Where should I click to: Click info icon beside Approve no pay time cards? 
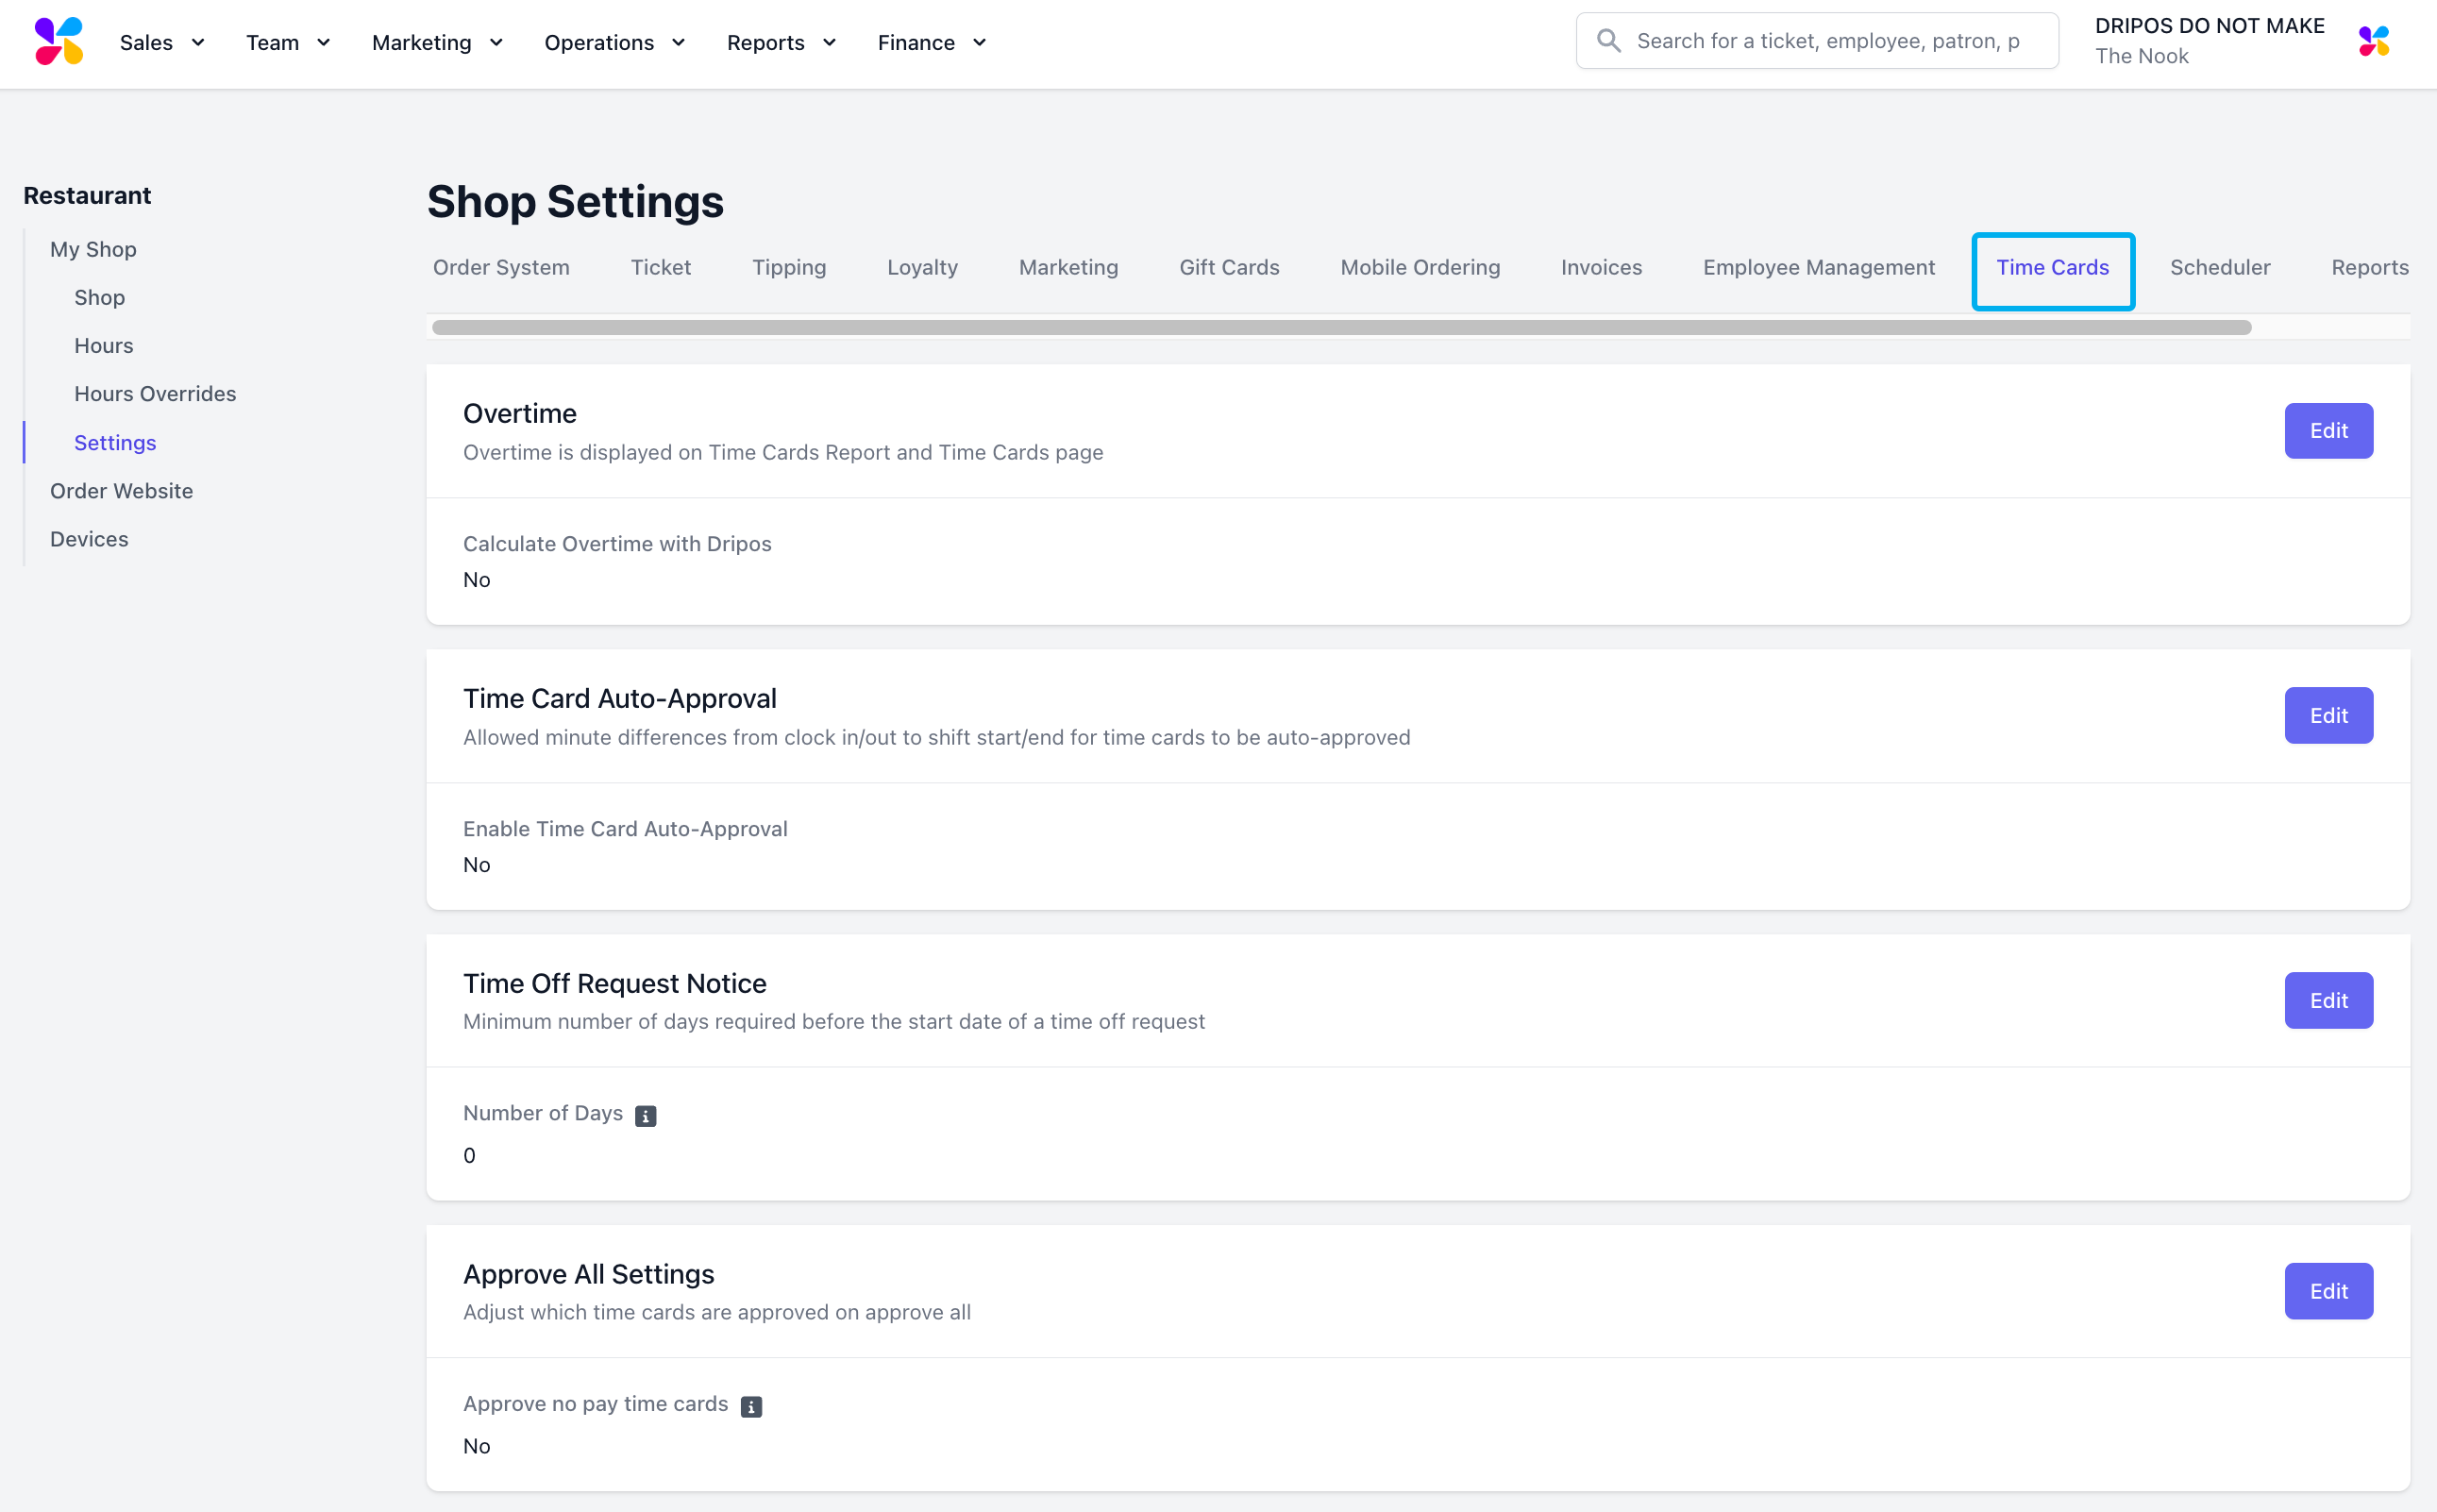click(751, 1406)
